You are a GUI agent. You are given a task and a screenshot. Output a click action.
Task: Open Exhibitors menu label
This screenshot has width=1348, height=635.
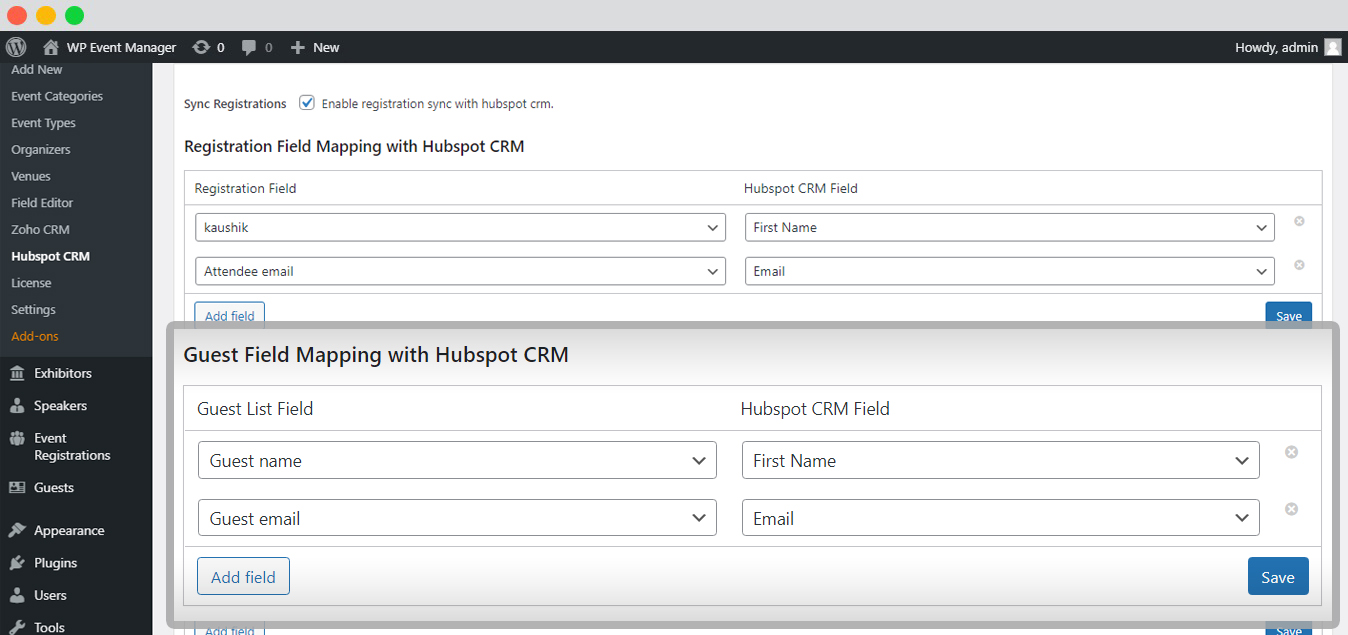click(x=63, y=373)
